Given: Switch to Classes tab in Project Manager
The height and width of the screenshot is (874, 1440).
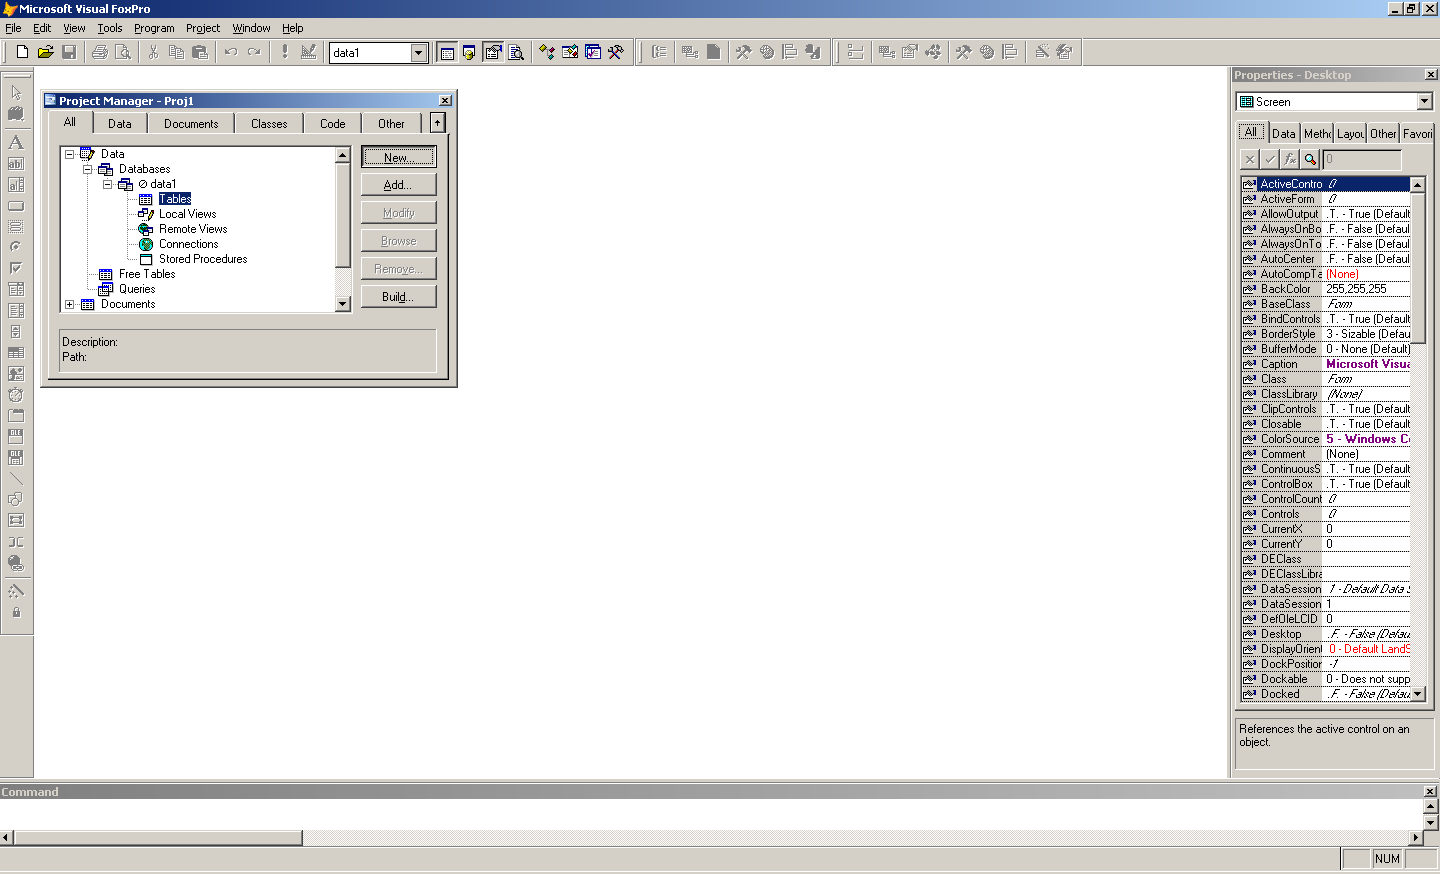Looking at the screenshot, I should click(x=269, y=123).
